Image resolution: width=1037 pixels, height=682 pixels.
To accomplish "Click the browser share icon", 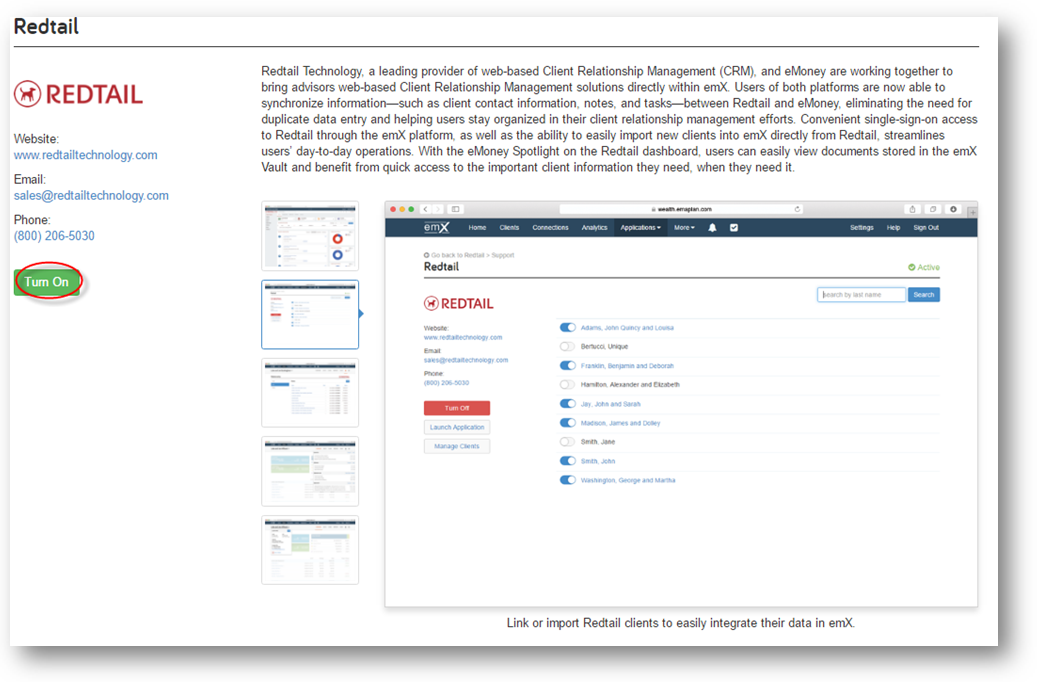I will [913, 209].
